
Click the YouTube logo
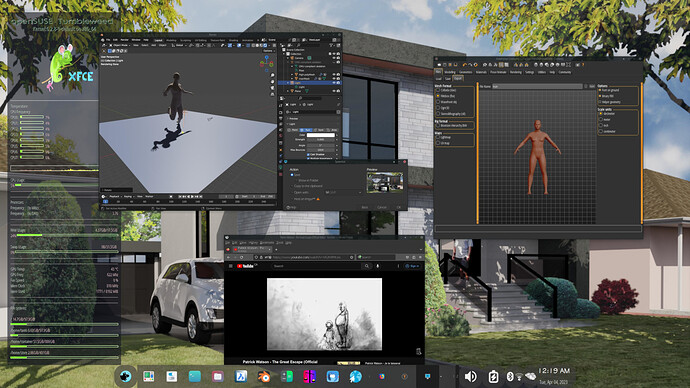click(245, 266)
